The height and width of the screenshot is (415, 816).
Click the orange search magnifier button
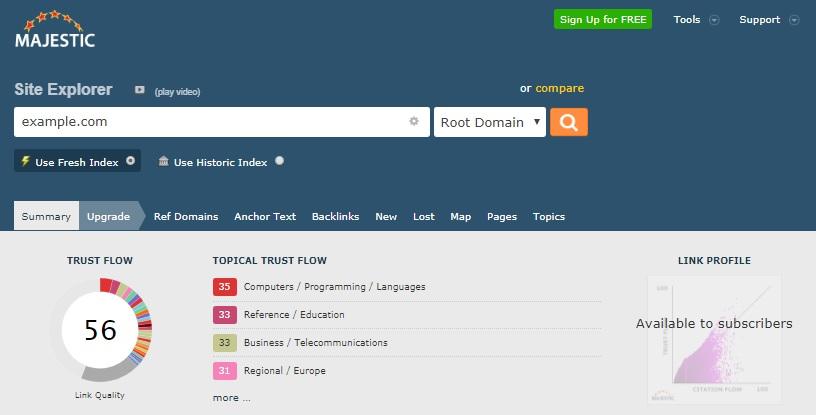click(x=569, y=122)
